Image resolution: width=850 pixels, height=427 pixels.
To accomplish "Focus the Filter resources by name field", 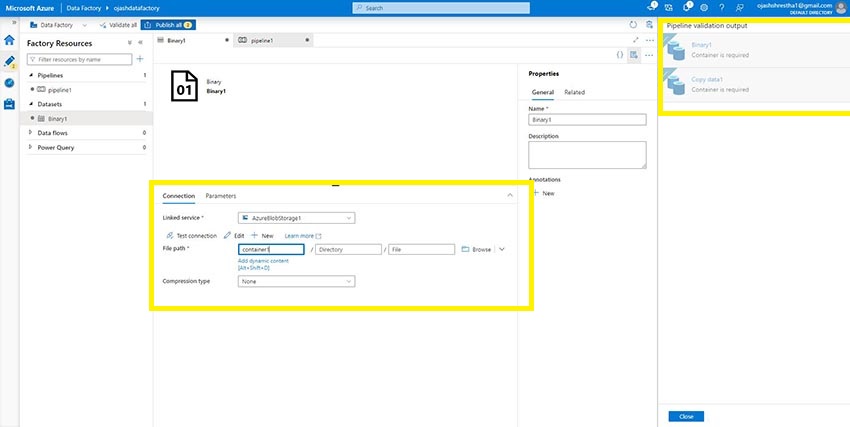I will coord(79,59).
